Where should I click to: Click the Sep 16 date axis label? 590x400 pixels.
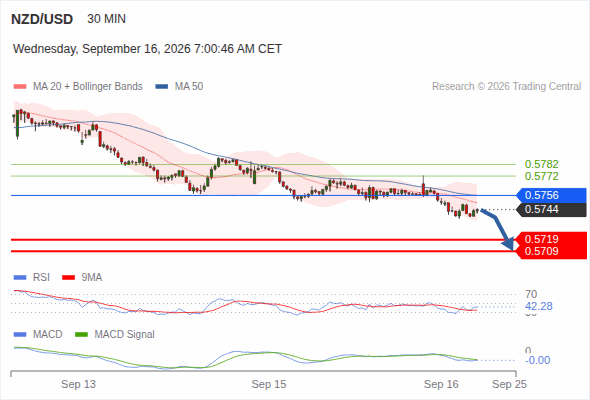[x=441, y=384]
